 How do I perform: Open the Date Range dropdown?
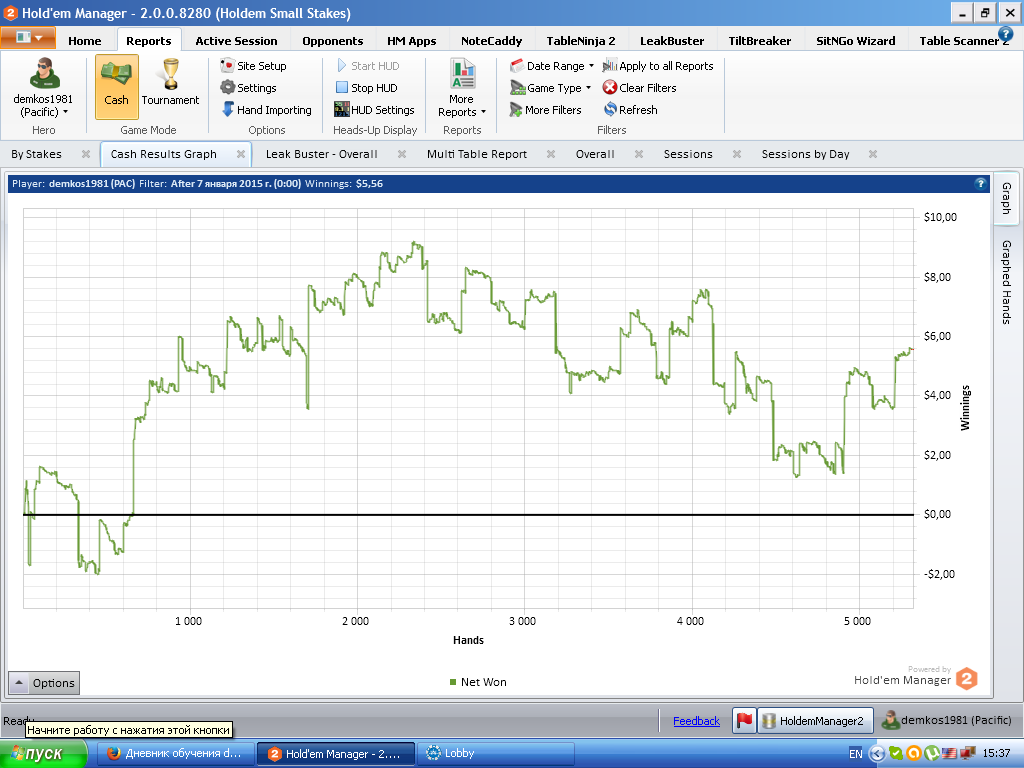[552, 66]
